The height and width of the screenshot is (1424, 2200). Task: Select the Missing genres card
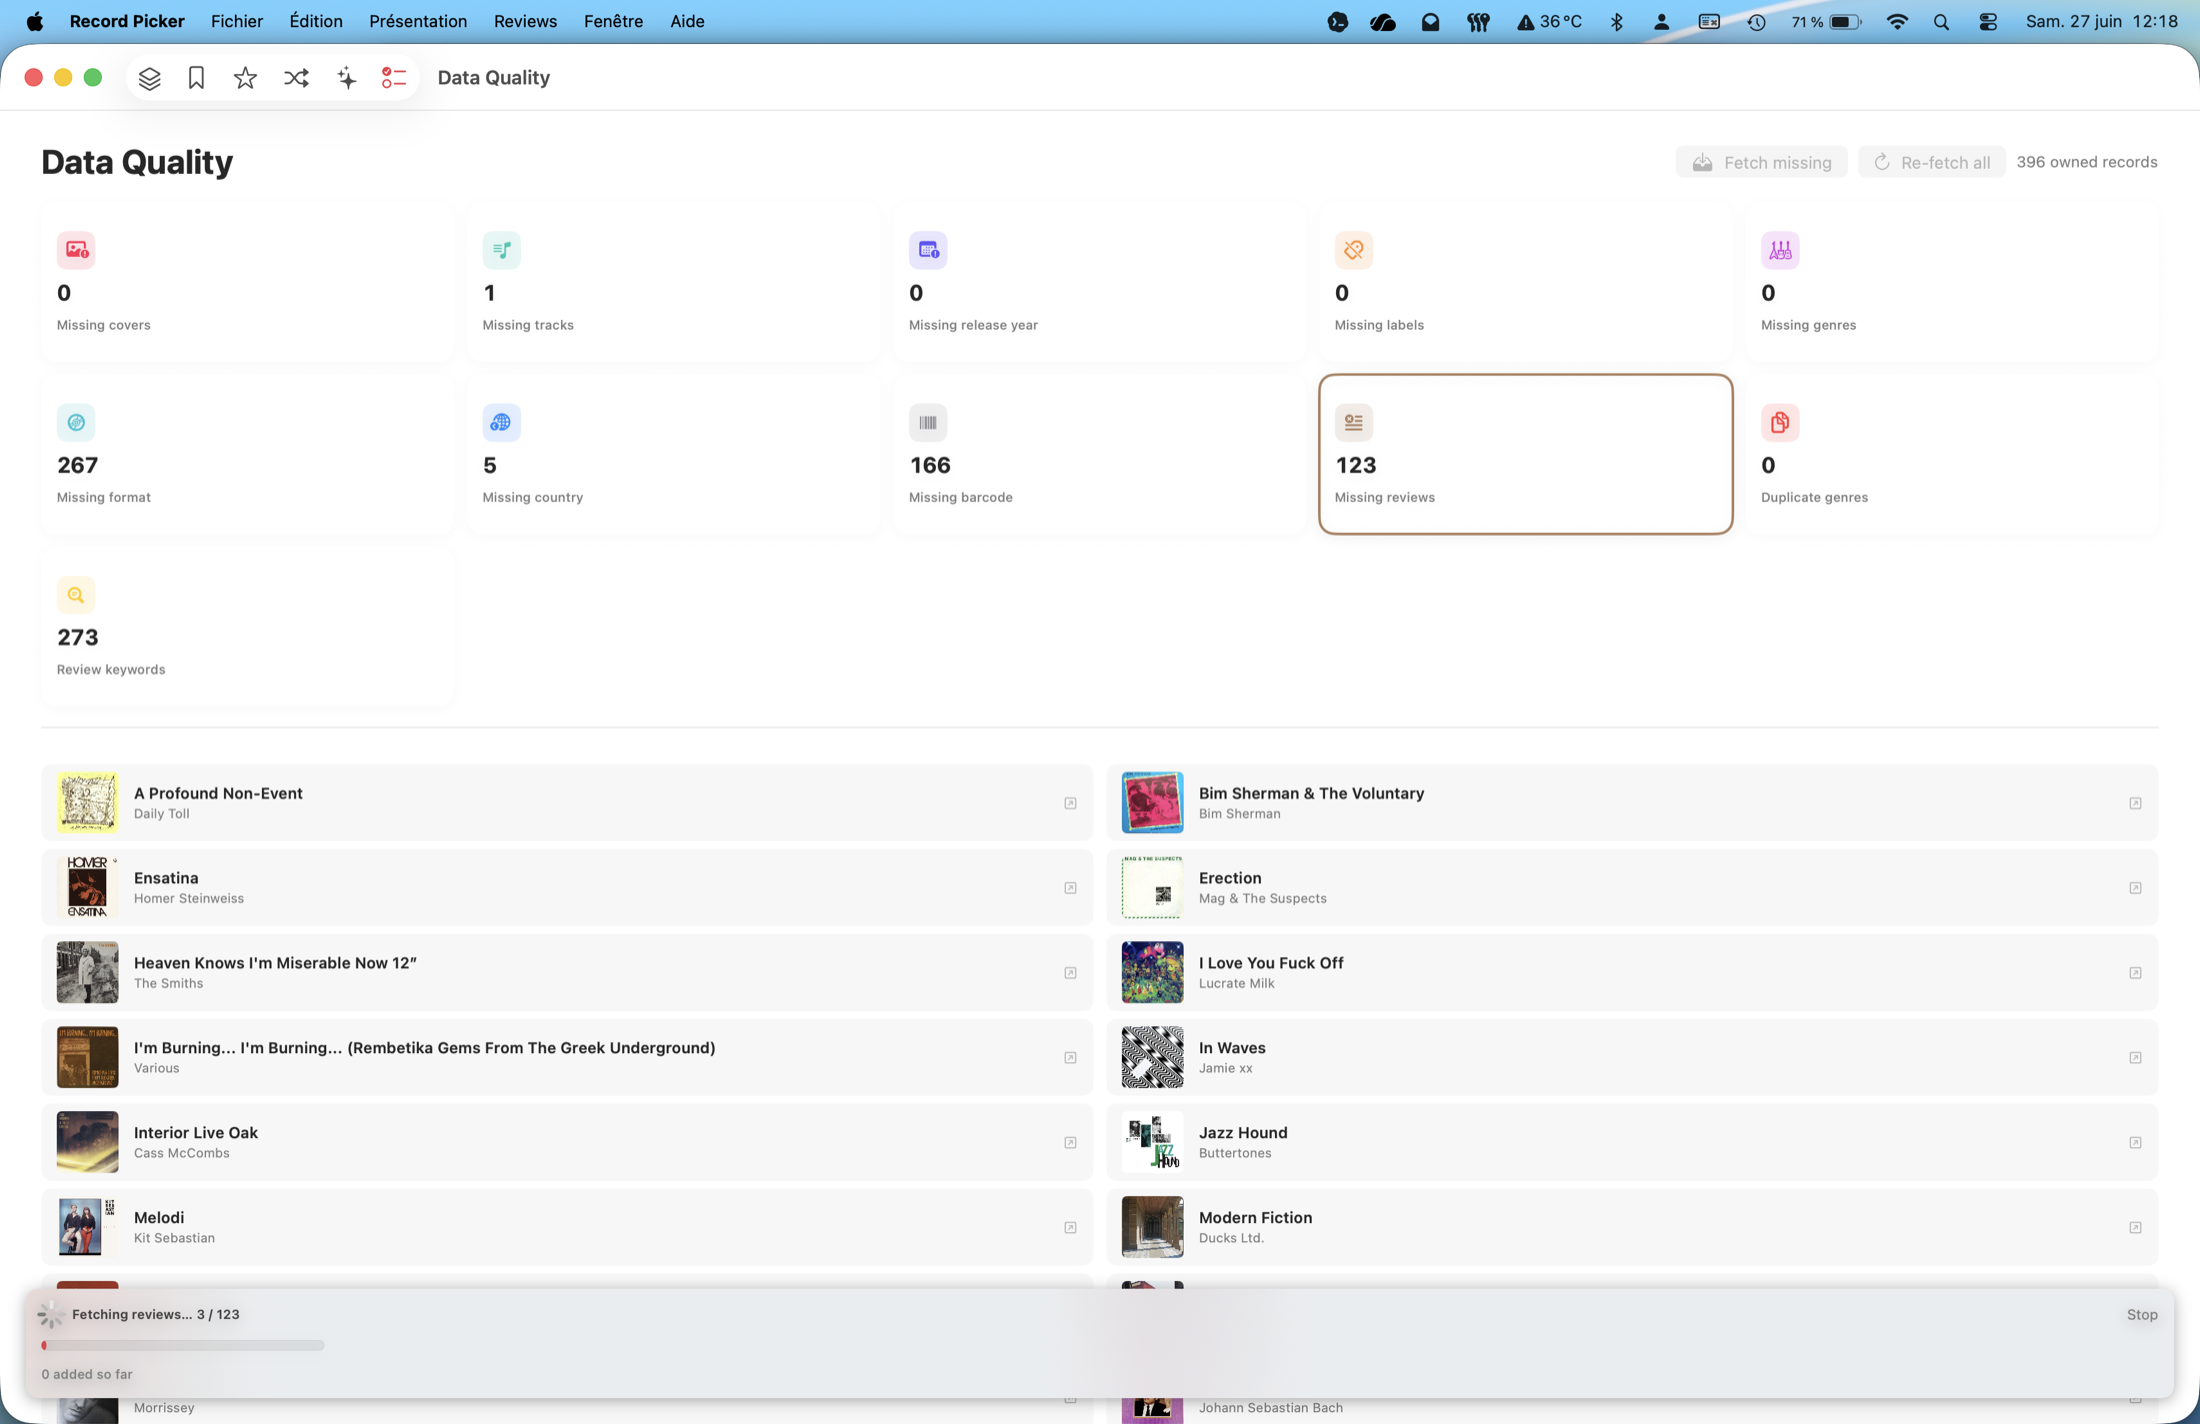(x=1951, y=282)
